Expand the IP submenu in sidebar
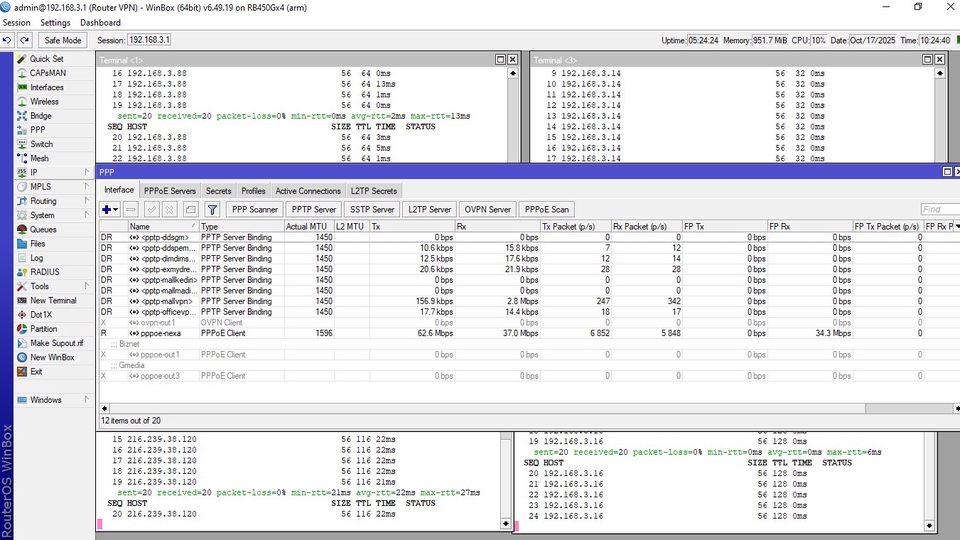This screenshot has height=540, width=960. coord(34,172)
